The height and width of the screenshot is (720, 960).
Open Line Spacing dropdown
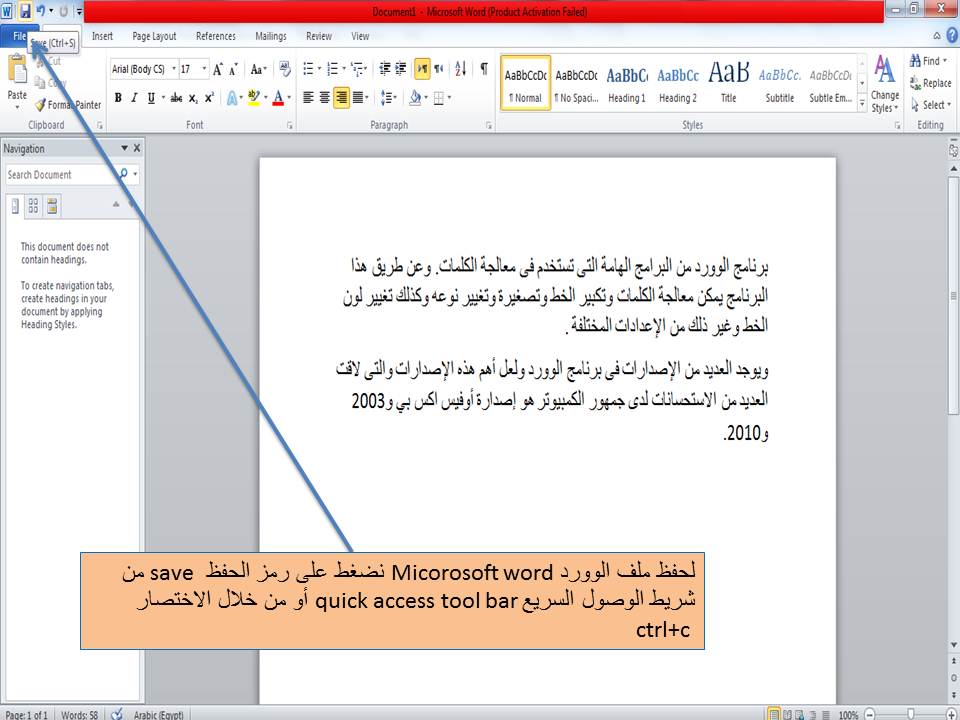pos(388,98)
